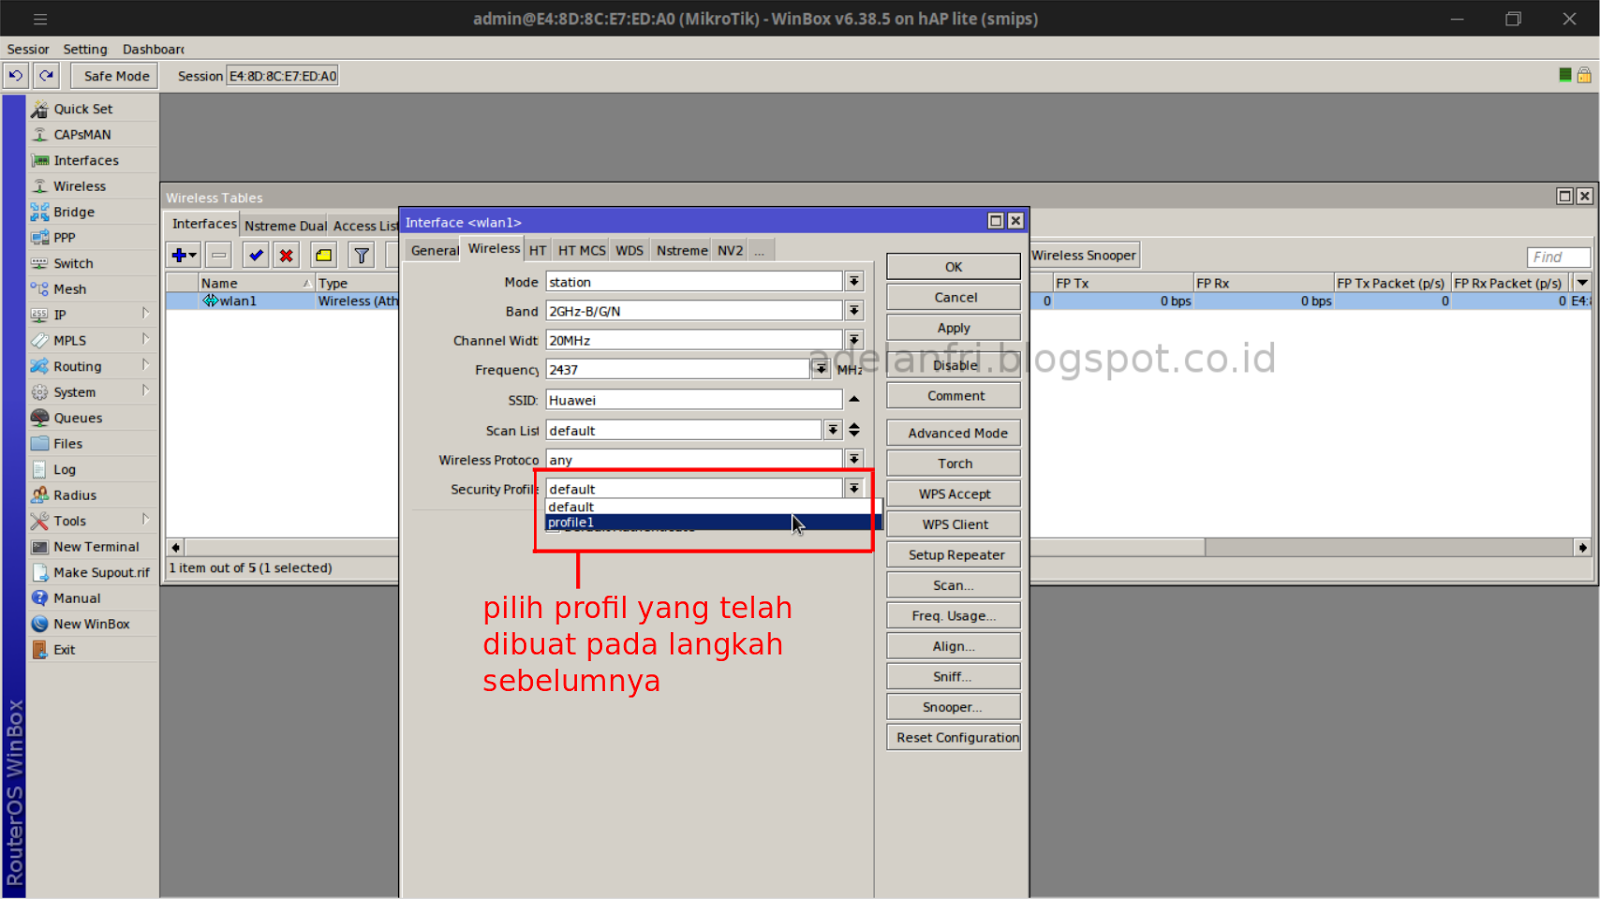Viewport: 1600px width, 899px height.
Task: Switch to the WDS tab
Action: tap(630, 250)
